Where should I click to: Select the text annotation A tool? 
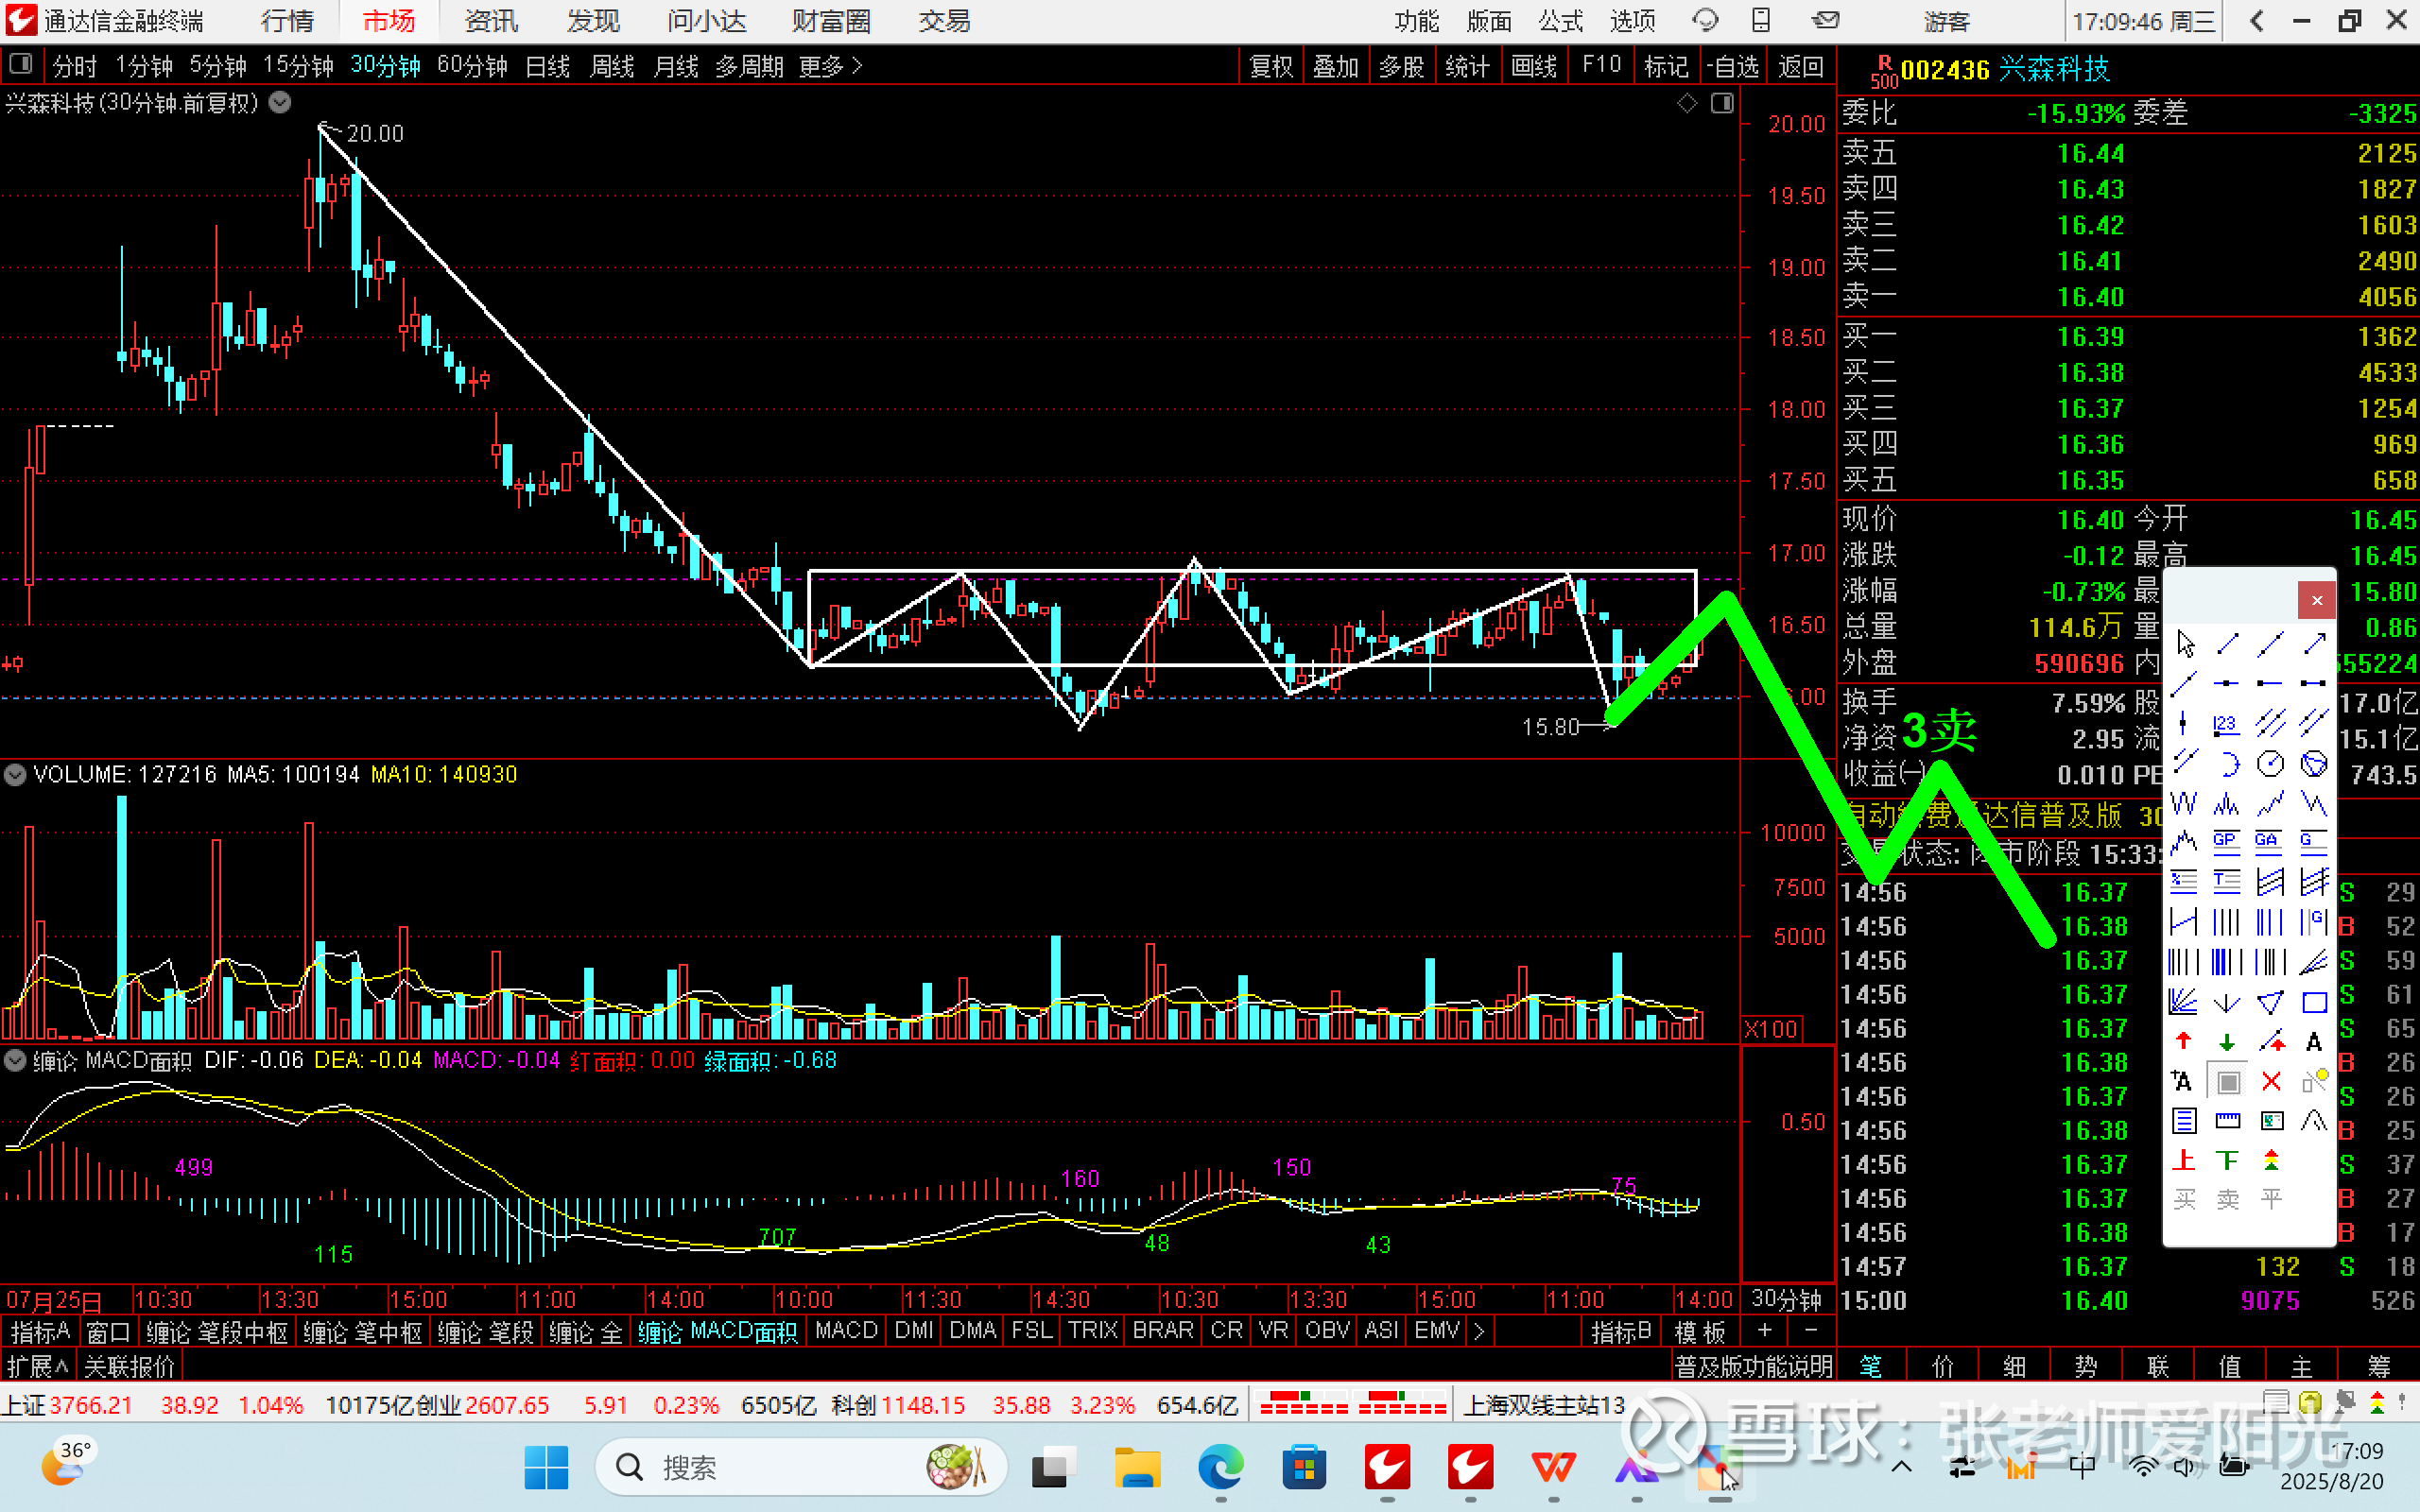click(x=2313, y=1042)
